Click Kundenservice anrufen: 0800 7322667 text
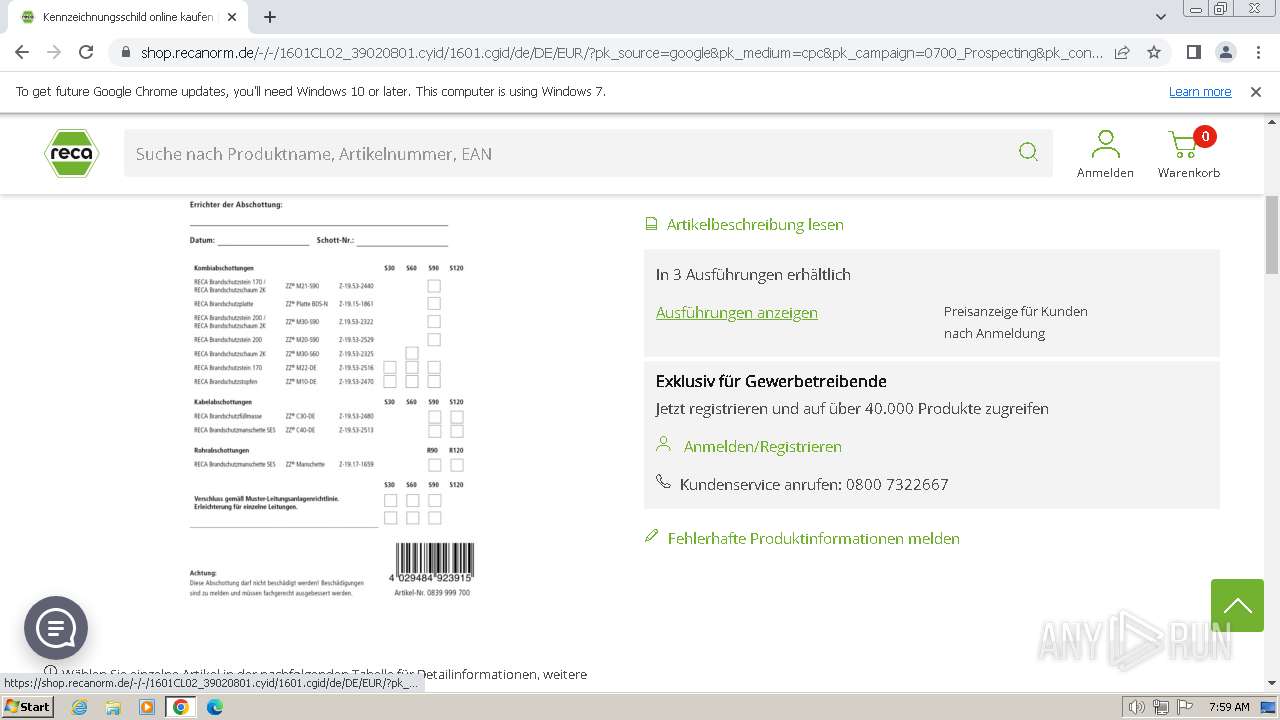The height and width of the screenshot is (720, 1280). 814,484
